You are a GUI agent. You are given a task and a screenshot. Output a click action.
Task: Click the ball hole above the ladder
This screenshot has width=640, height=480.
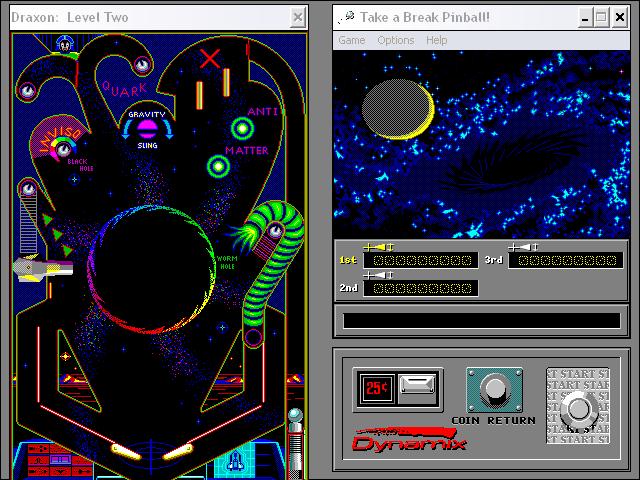[x=28, y=189]
